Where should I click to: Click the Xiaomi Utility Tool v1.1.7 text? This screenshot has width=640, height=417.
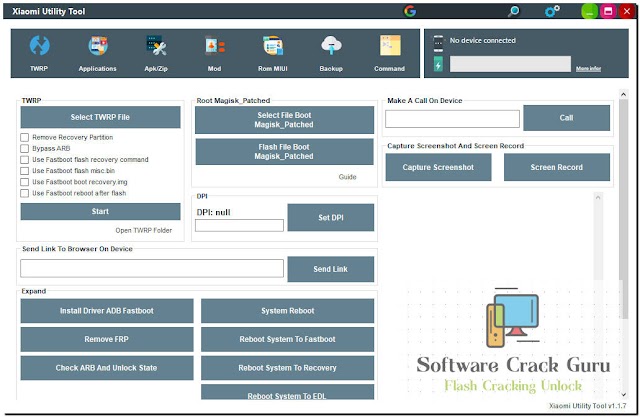point(587,406)
